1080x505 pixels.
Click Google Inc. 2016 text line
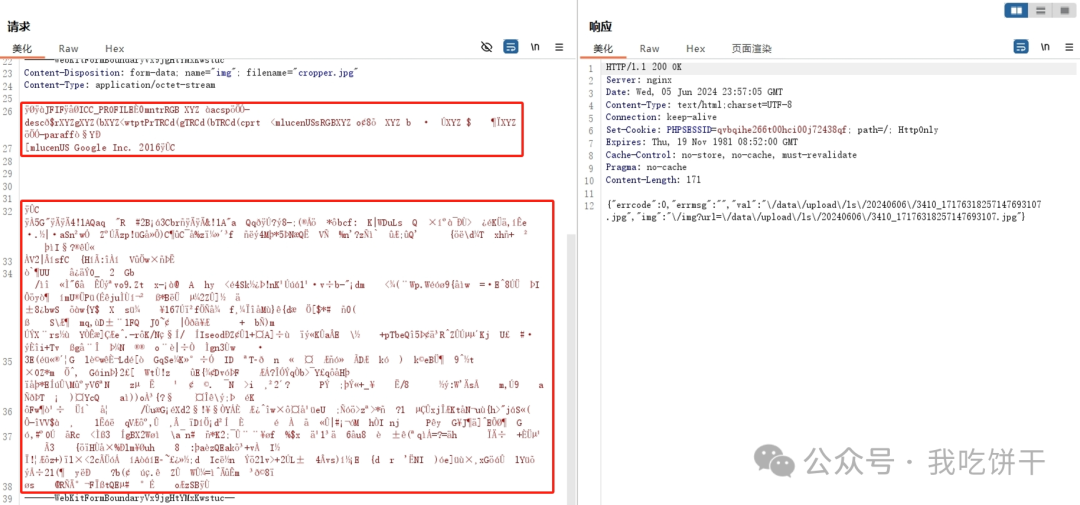tap(100, 147)
